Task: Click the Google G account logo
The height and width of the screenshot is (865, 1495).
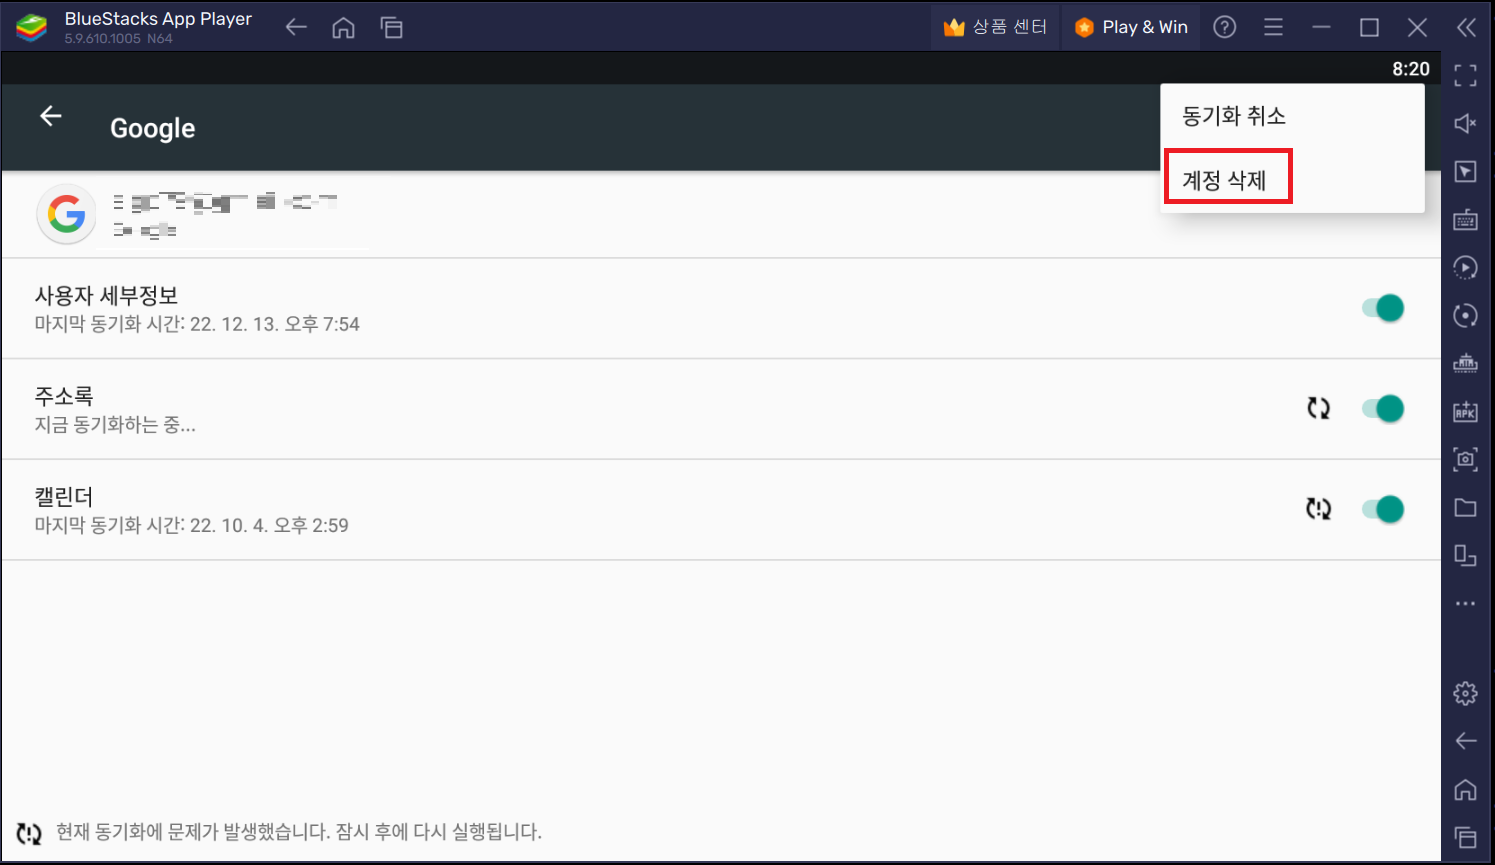Action: (x=66, y=214)
